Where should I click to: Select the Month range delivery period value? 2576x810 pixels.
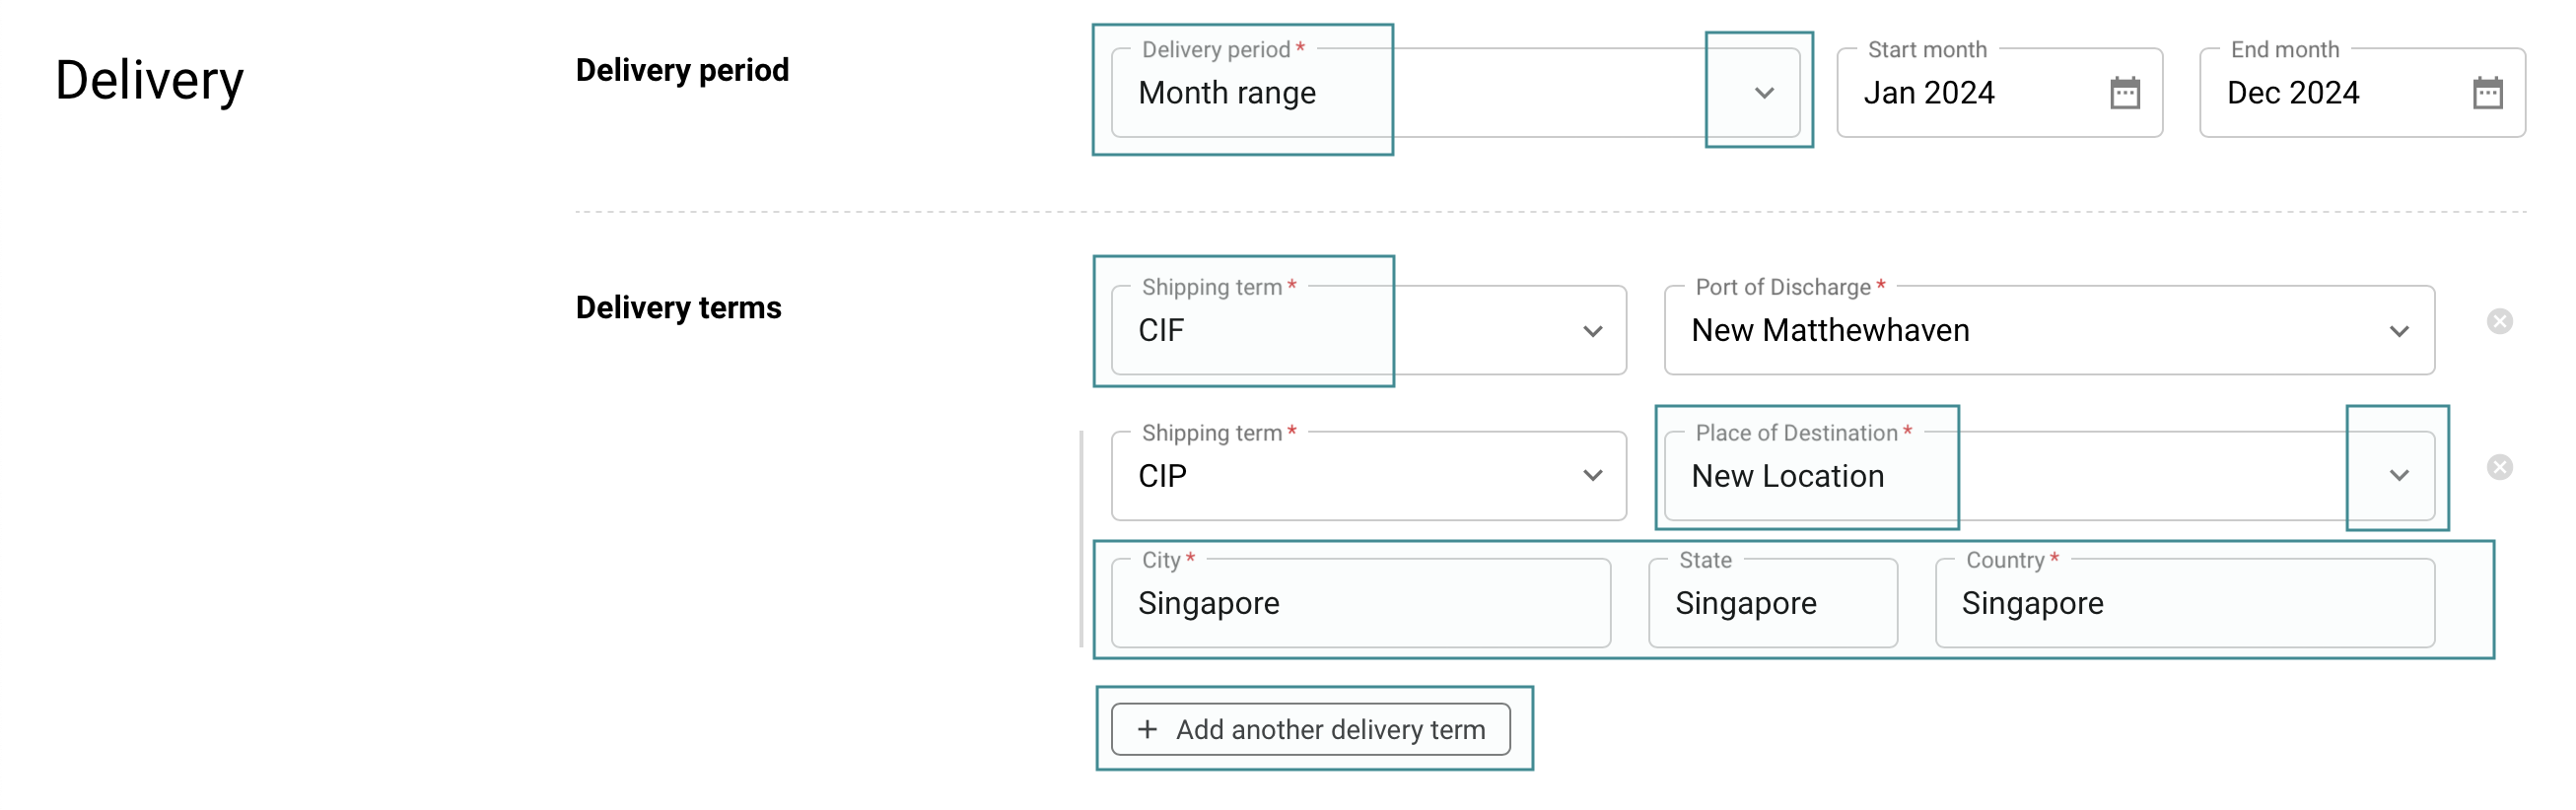[1228, 93]
